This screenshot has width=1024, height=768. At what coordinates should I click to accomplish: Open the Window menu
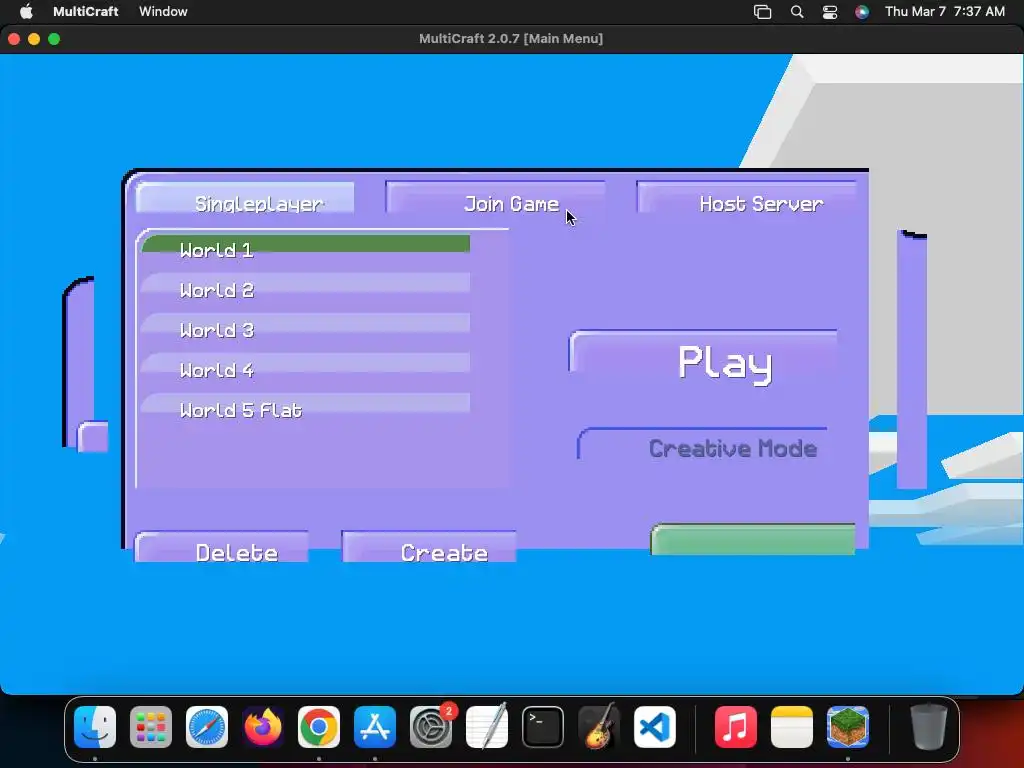pyautogui.click(x=163, y=11)
